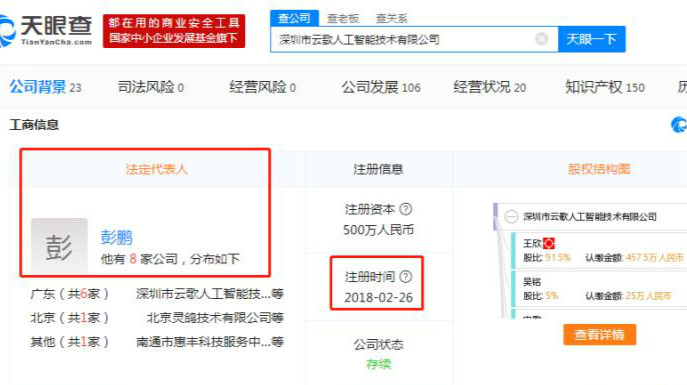Viewport: 687px width, 385px height.
Task: Click the blue TianYanCha icon at right of 工商信息
Action: click(x=679, y=125)
